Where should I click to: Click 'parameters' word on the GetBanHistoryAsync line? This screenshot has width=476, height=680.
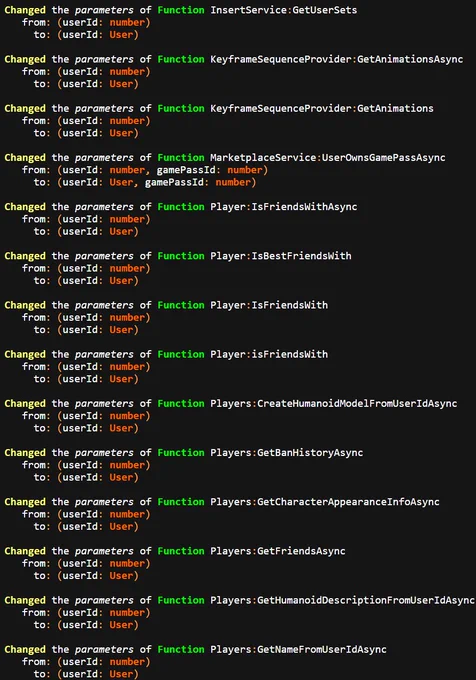104,453
